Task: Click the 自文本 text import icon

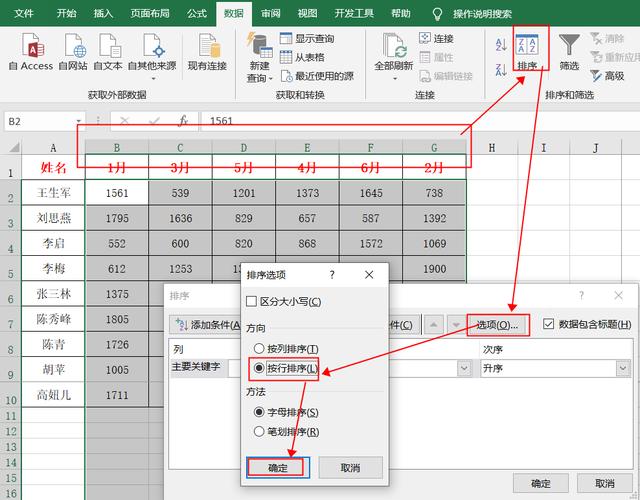Action: coord(108,52)
